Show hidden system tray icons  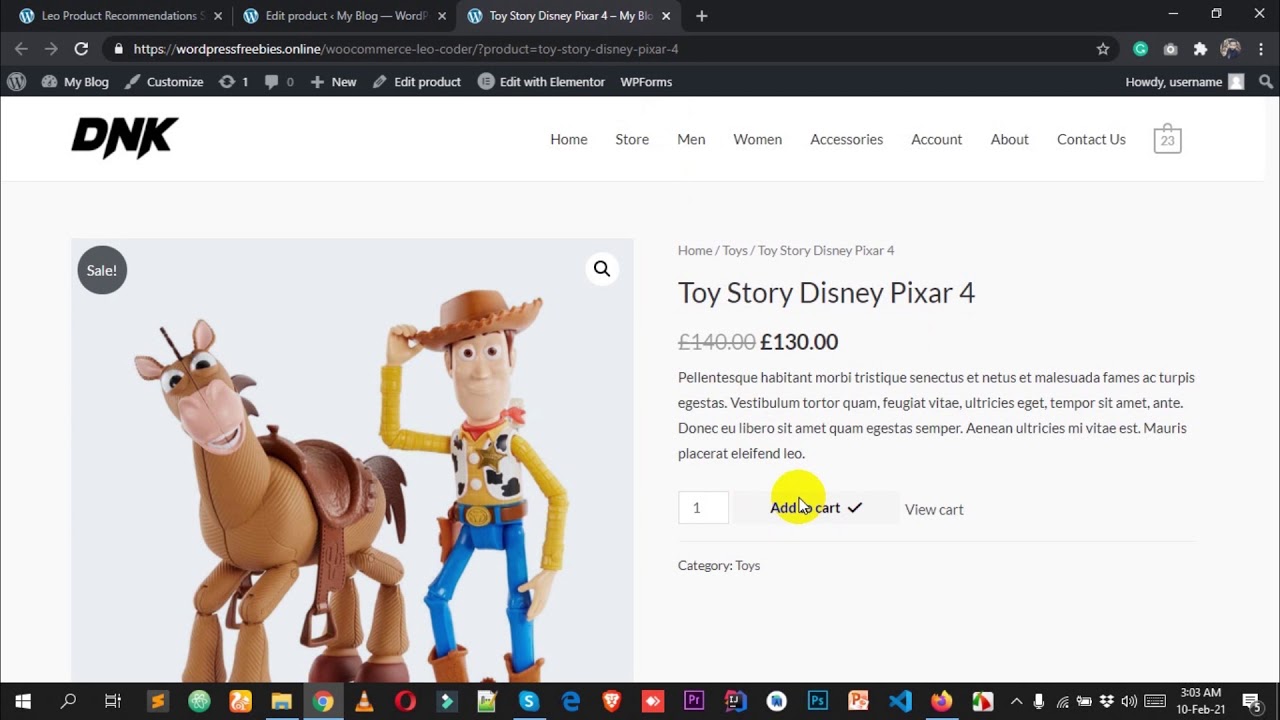(1016, 702)
